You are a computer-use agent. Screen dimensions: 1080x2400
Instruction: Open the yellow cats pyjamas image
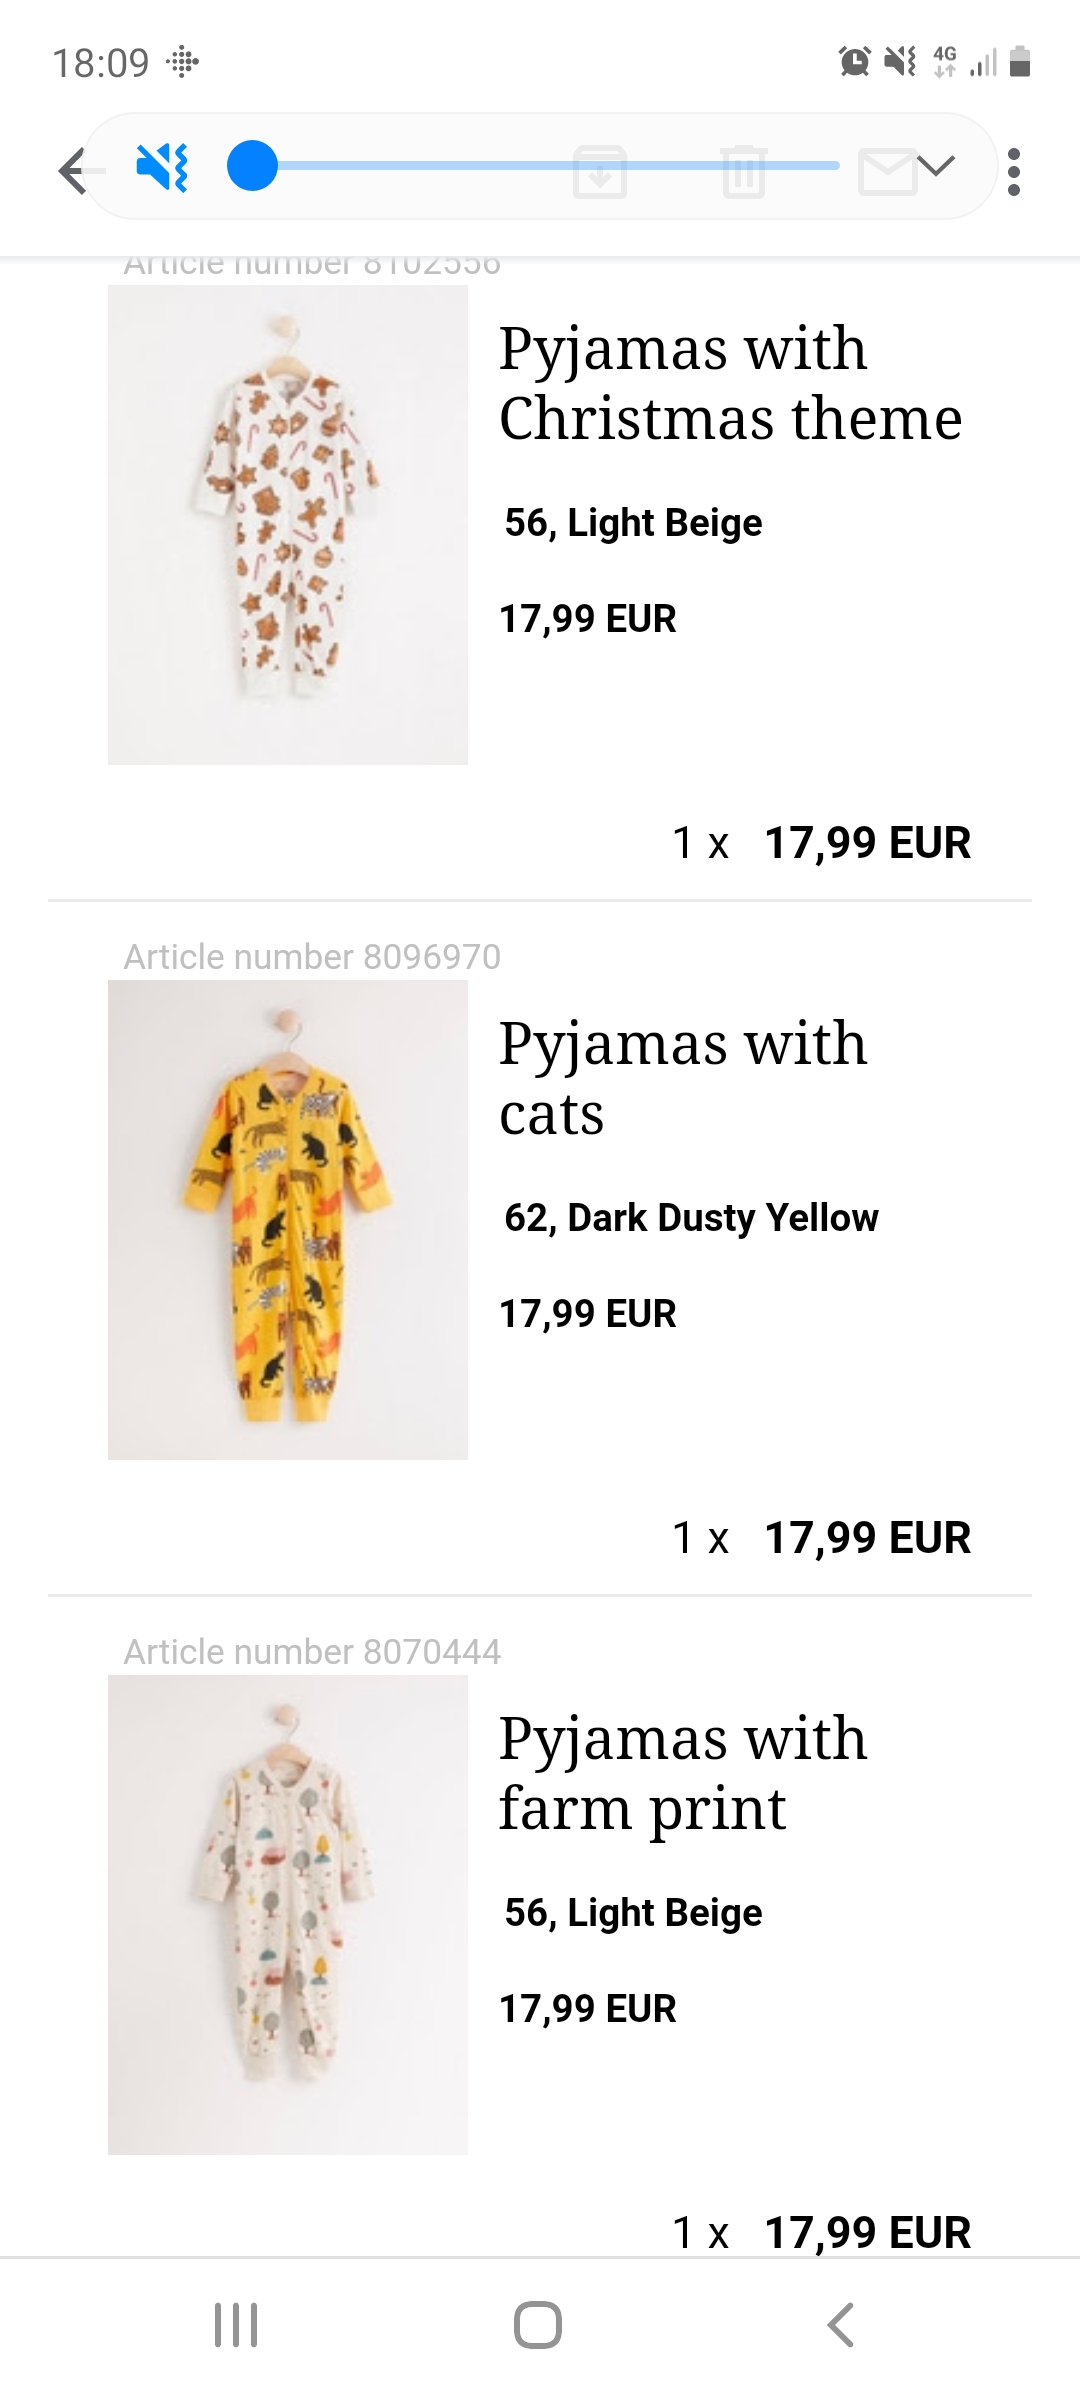click(x=288, y=1220)
